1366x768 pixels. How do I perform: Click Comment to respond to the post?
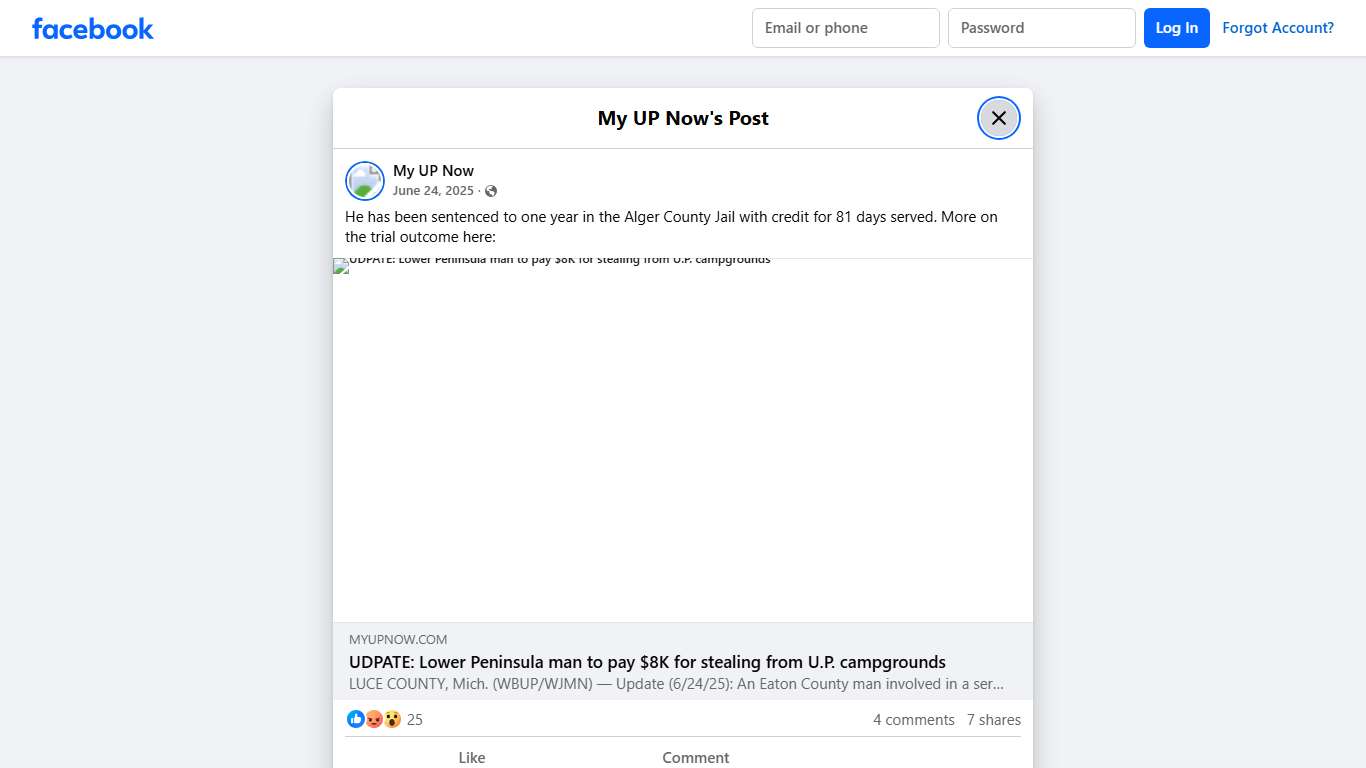coord(696,757)
